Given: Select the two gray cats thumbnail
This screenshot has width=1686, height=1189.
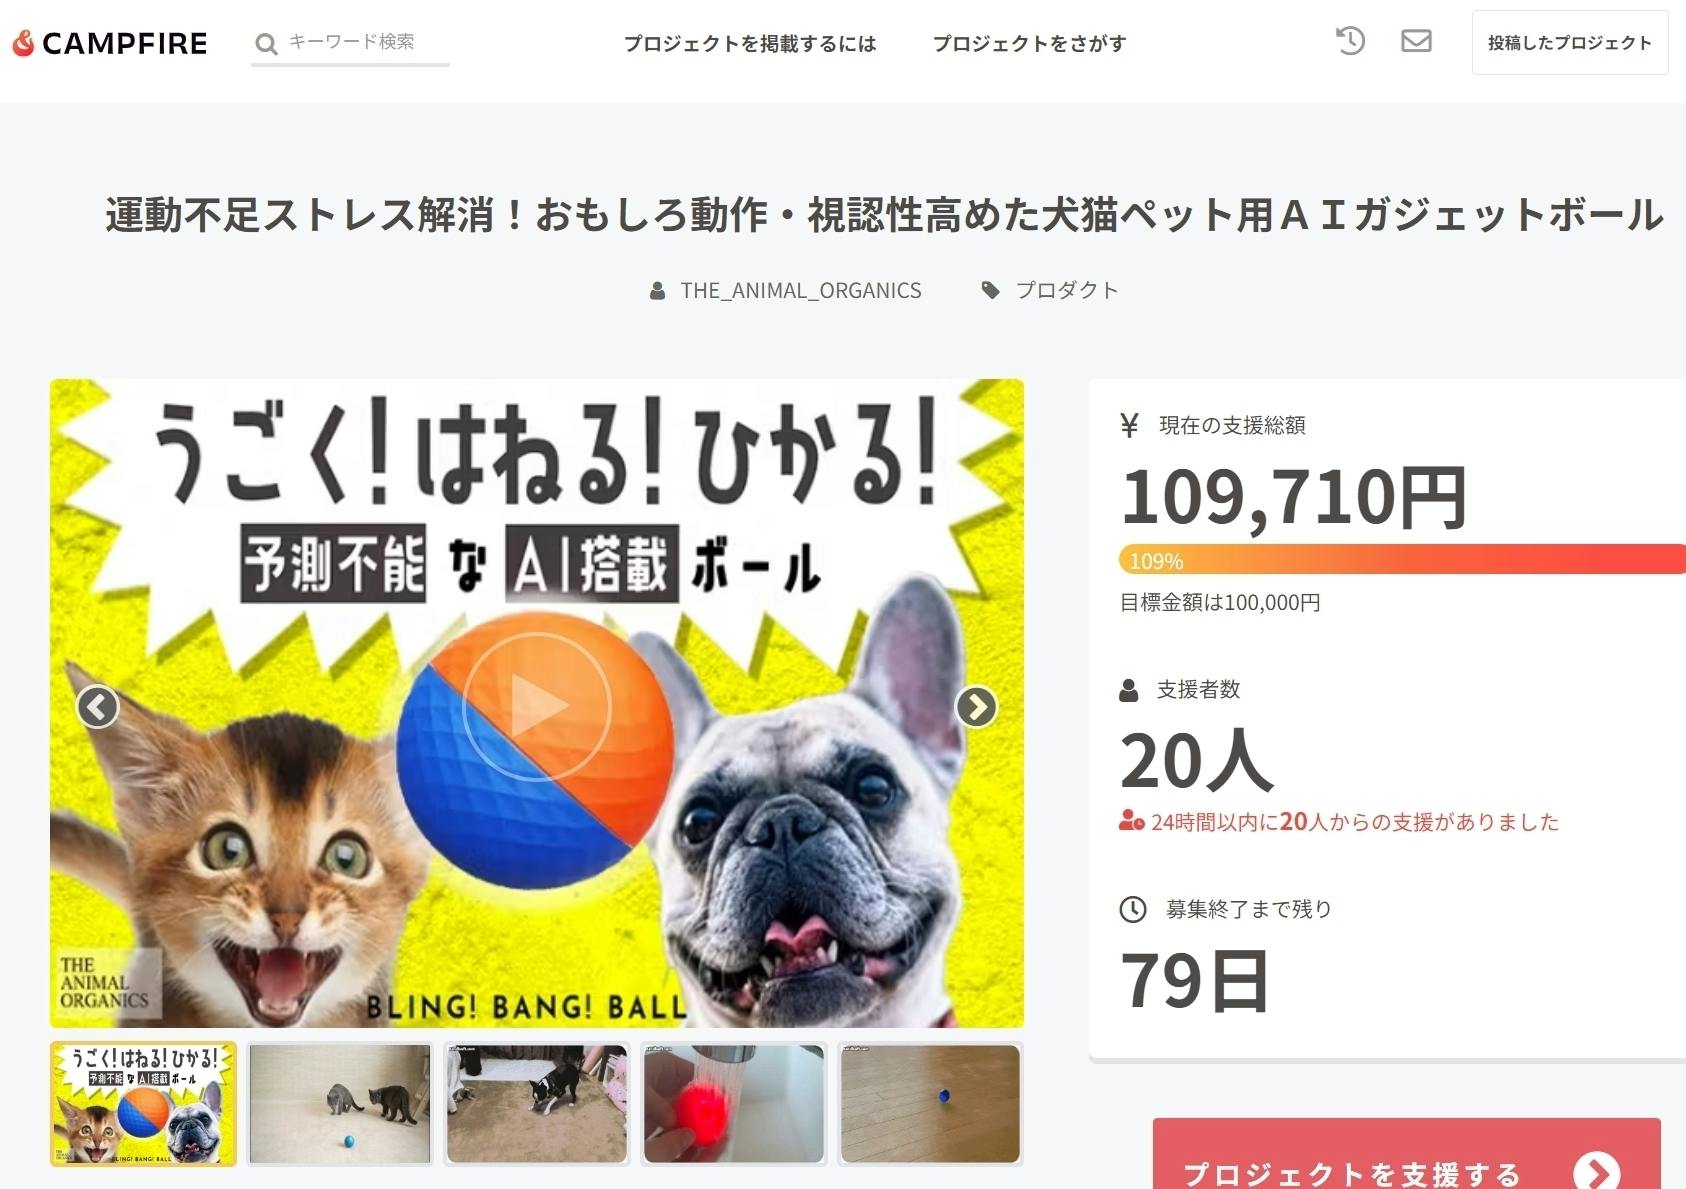Looking at the screenshot, I should pyautogui.click(x=340, y=1104).
